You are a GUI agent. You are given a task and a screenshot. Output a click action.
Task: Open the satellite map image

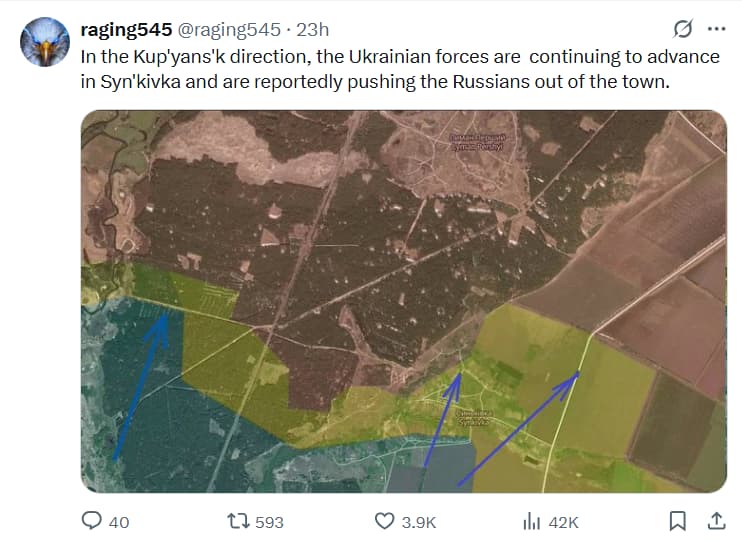click(x=403, y=300)
